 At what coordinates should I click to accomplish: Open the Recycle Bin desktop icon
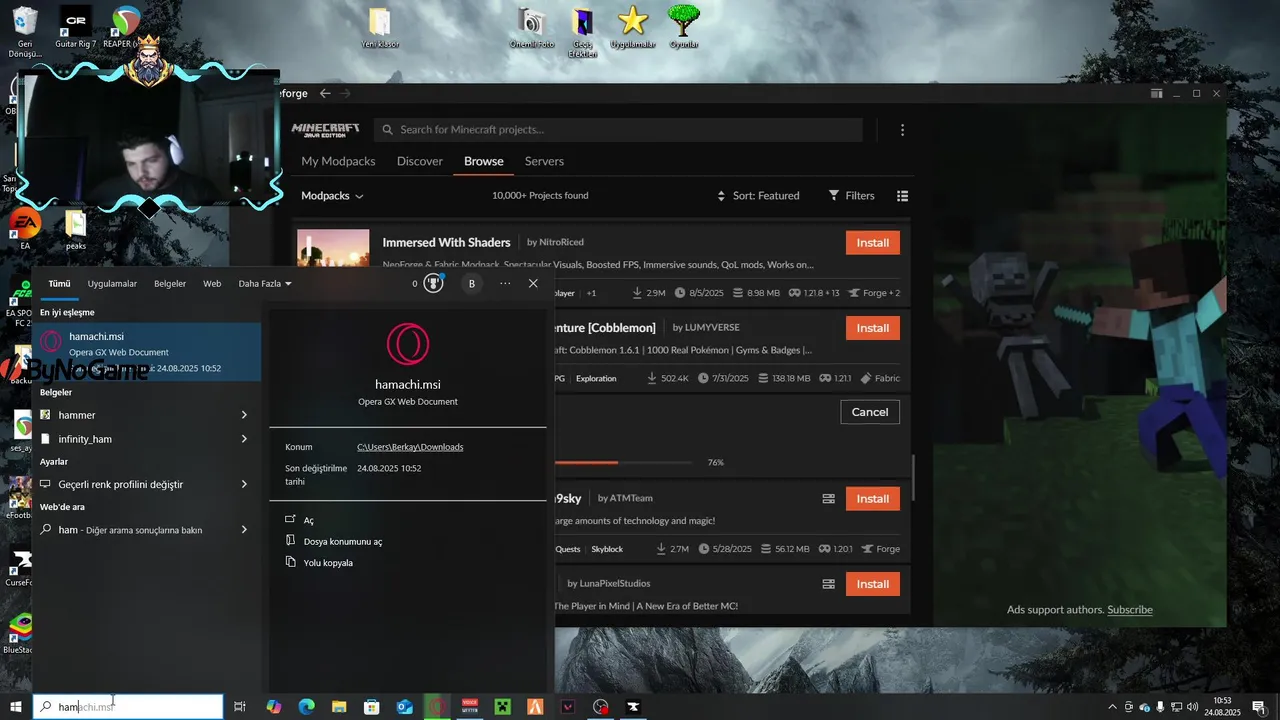click(x=25, y=30)
